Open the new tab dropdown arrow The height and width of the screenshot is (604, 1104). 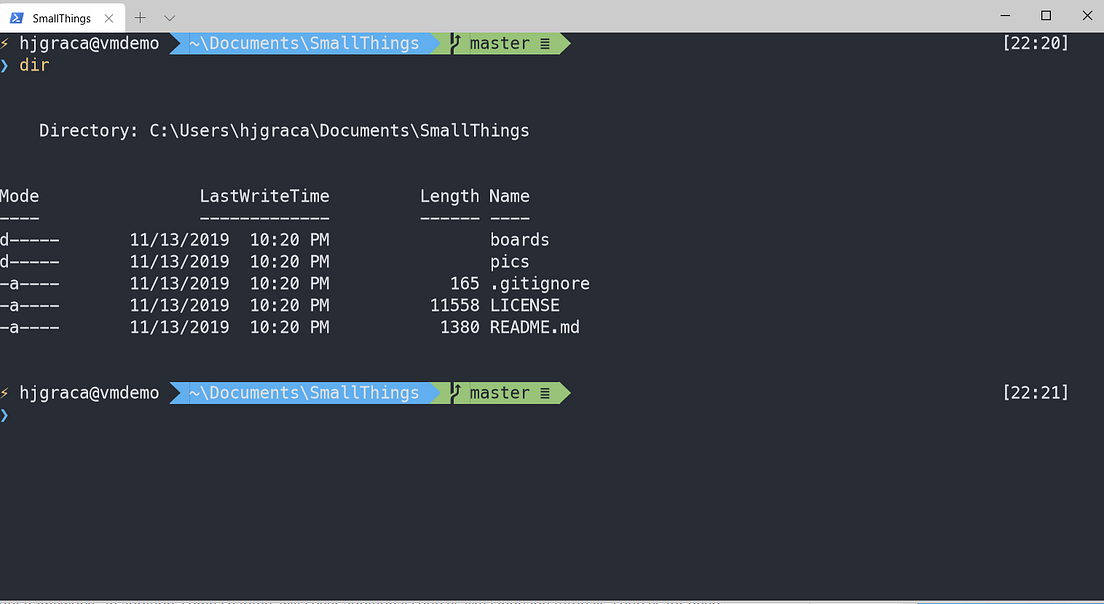[x=168, y=17]
